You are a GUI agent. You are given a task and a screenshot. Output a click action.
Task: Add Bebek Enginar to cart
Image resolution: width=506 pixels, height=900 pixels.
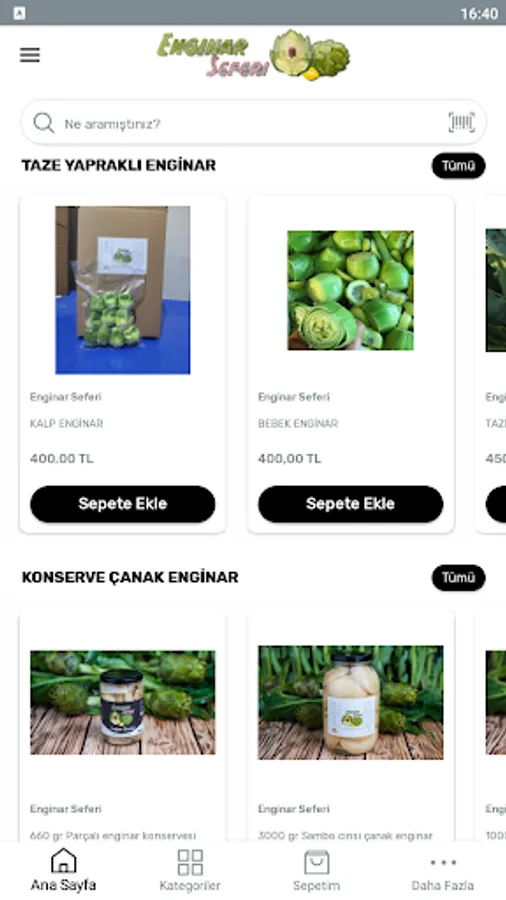click(351, 504)
